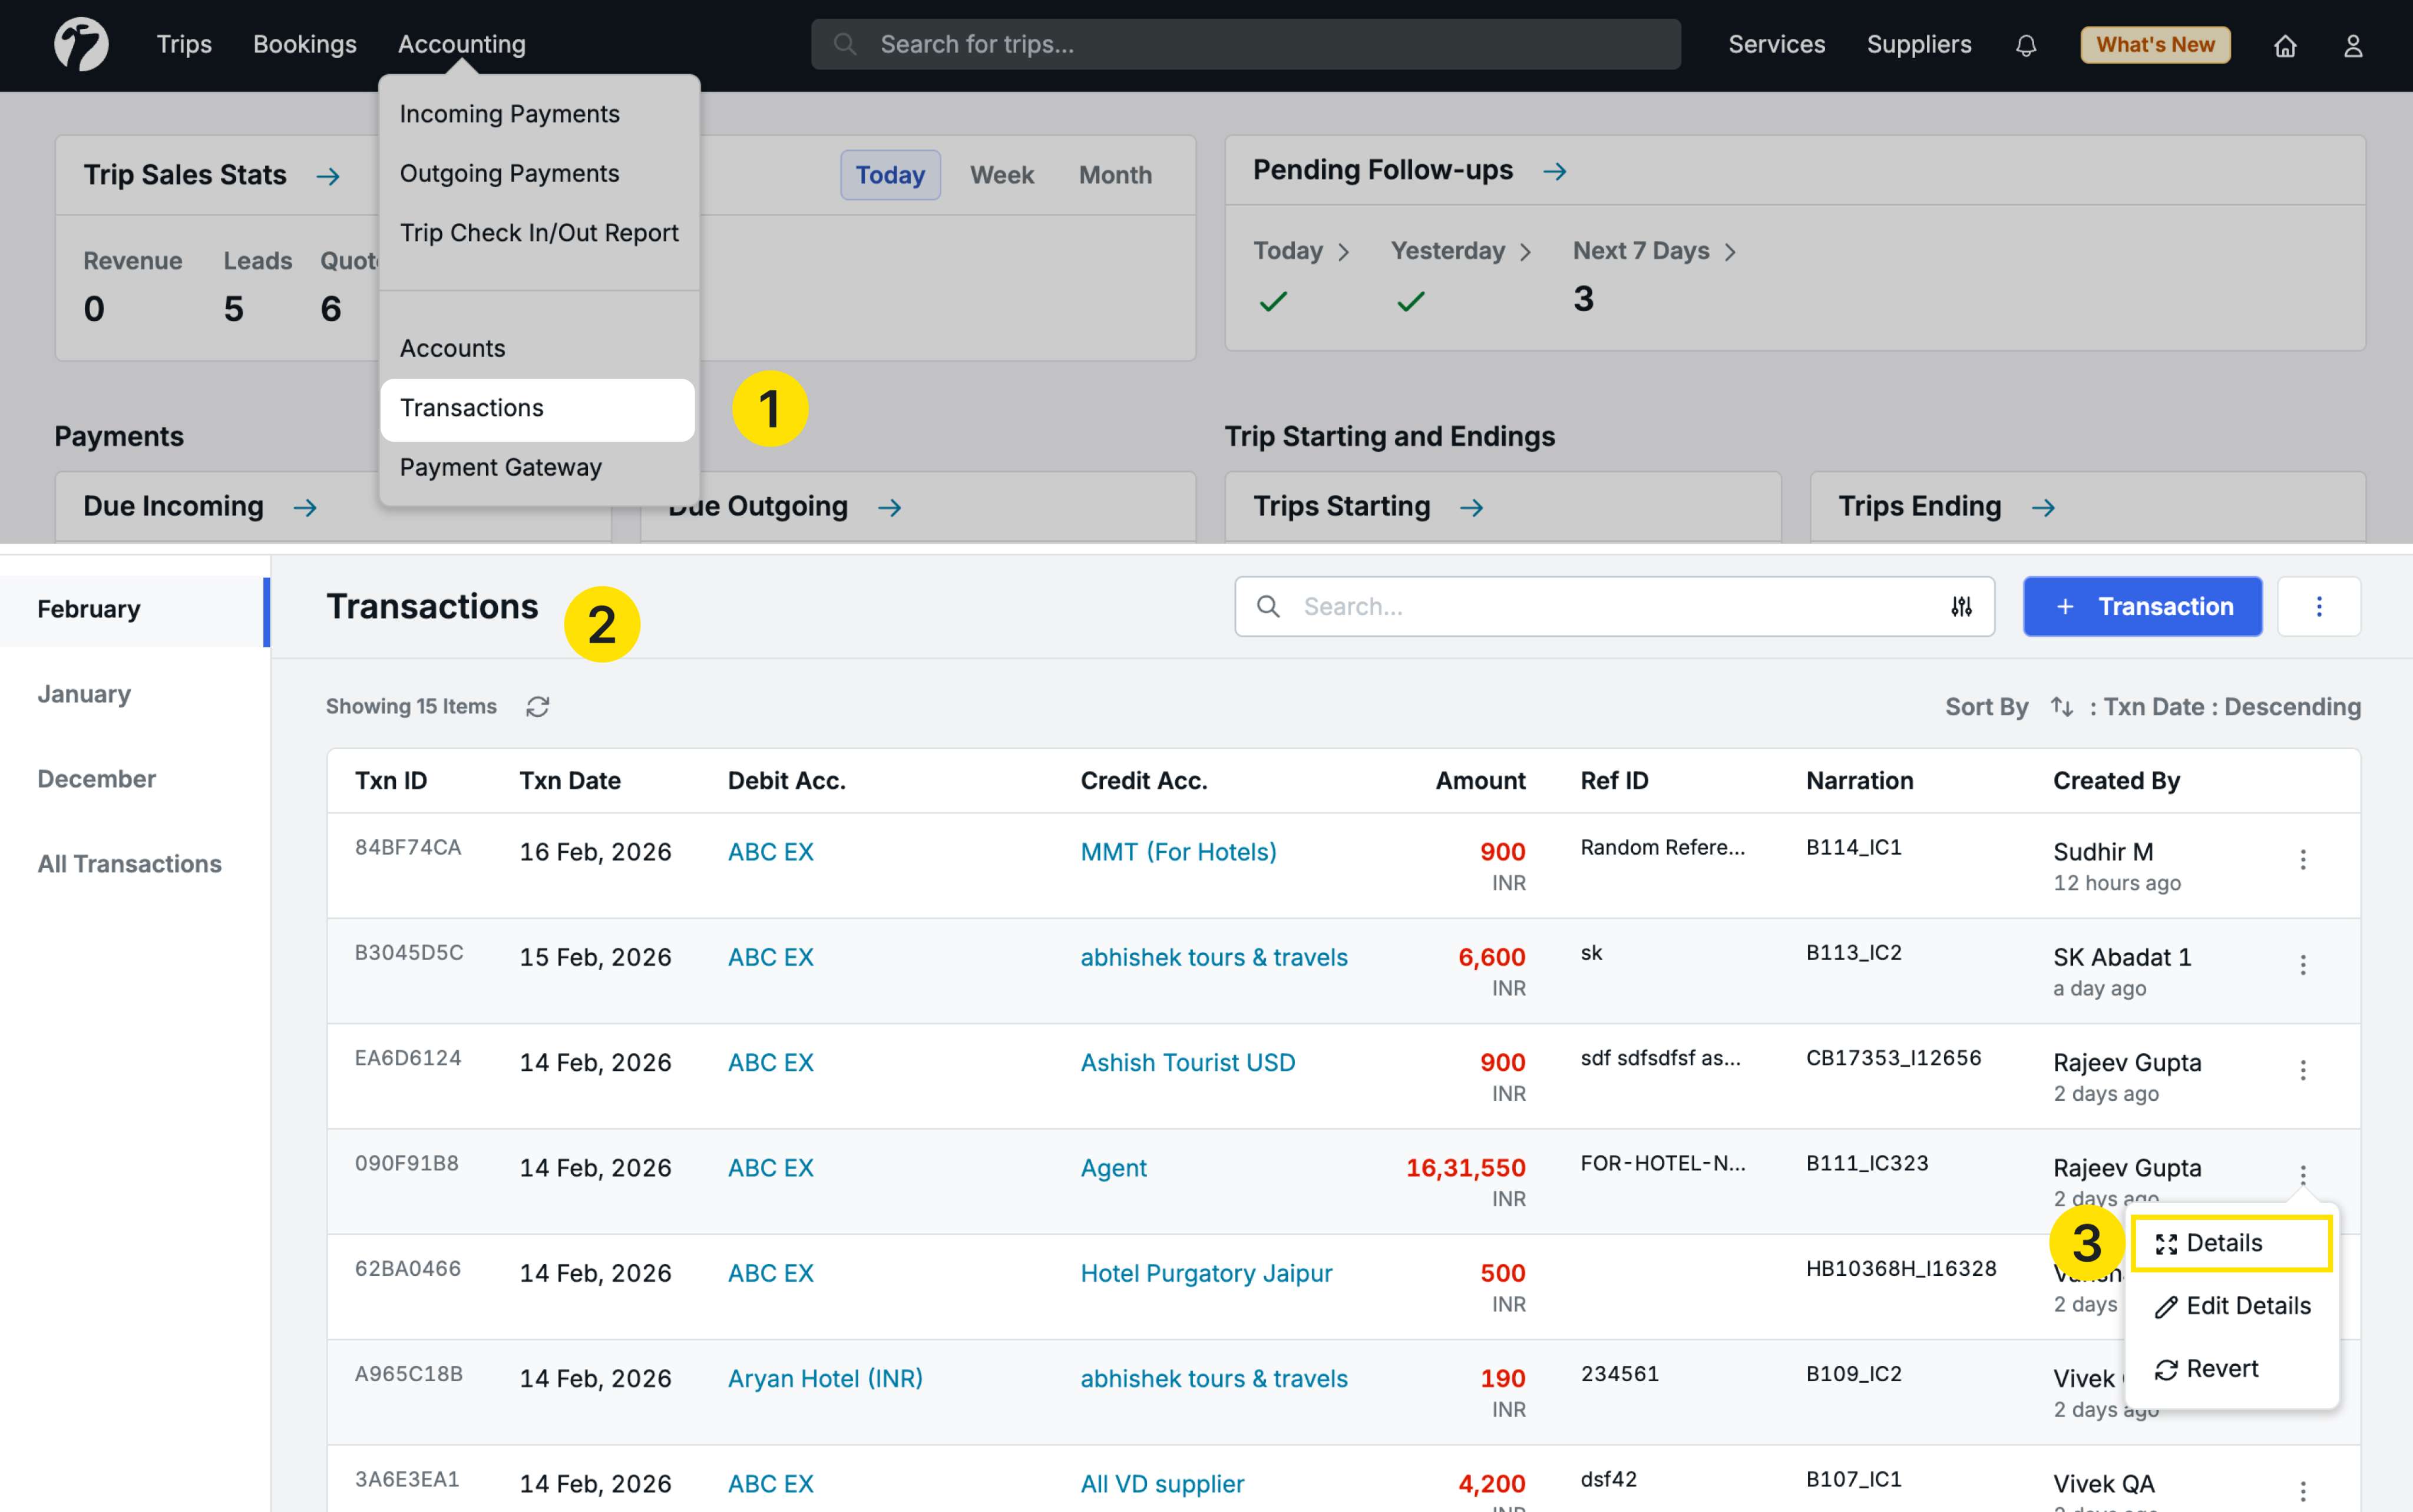The width and height of the screenshot is (2413, 1512).
Task: Open row actions for Sudhir M transaction
Action: point(2302,860)
